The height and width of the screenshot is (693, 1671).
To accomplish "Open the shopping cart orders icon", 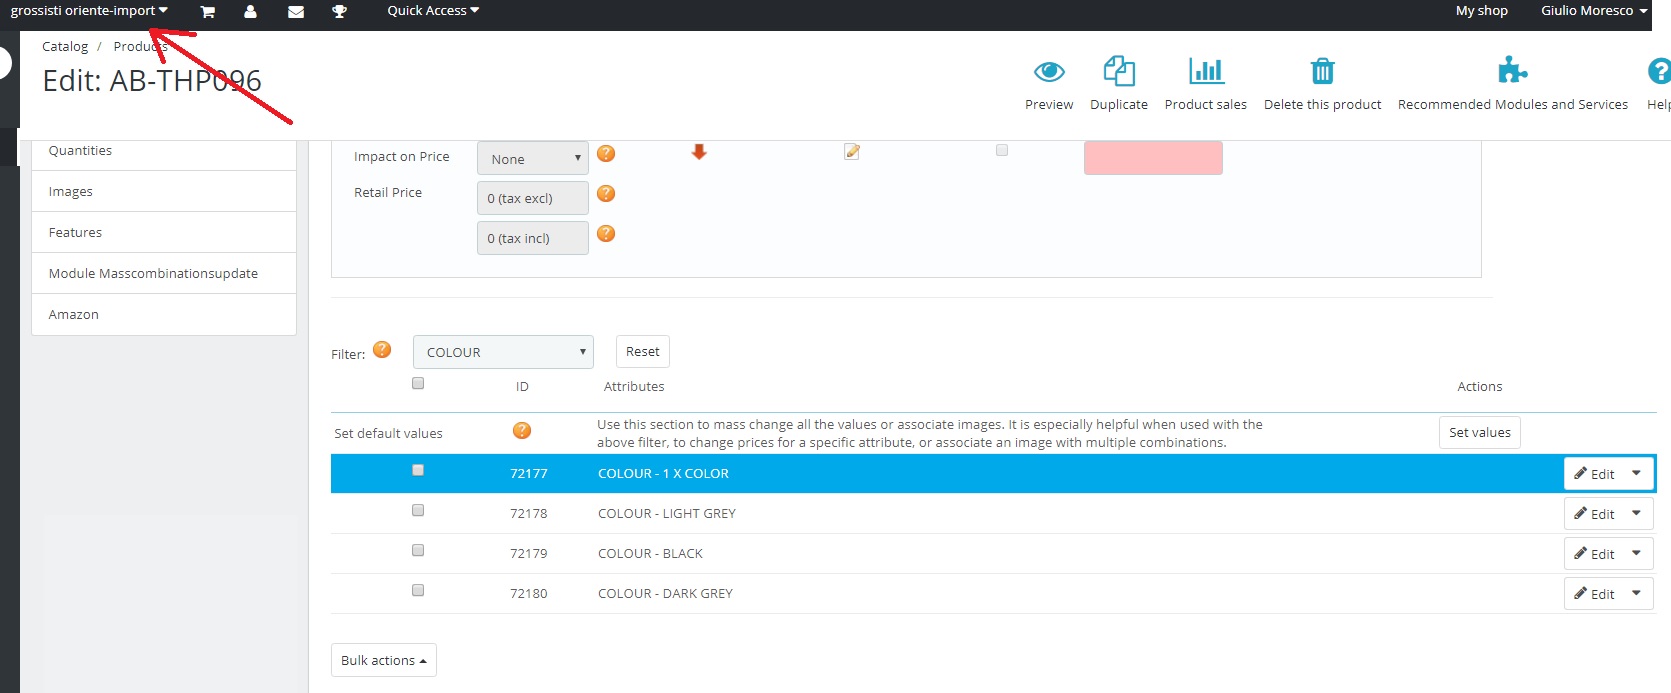I will click(207, 12).
